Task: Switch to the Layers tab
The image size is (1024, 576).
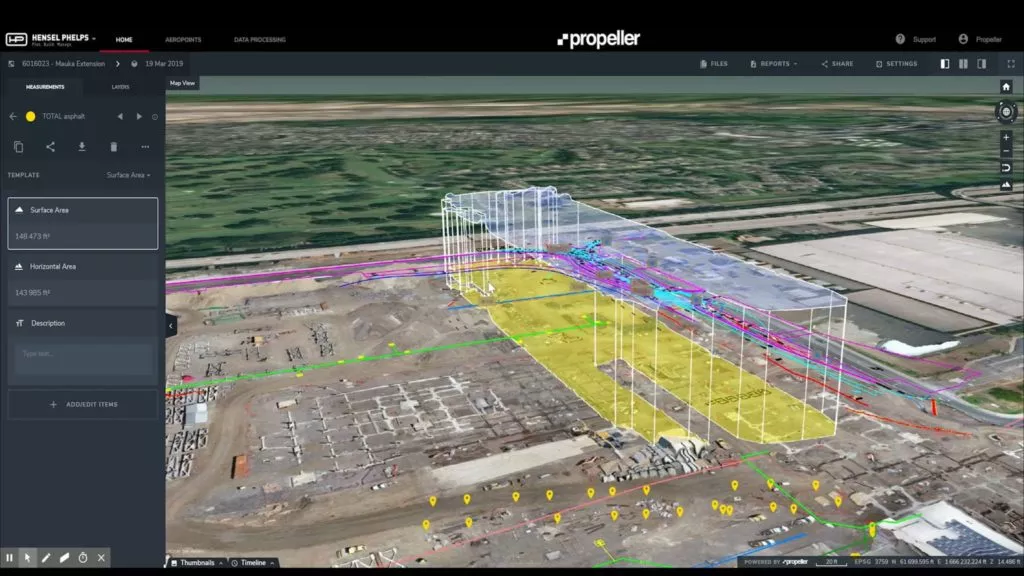Action: coord(120,87)
